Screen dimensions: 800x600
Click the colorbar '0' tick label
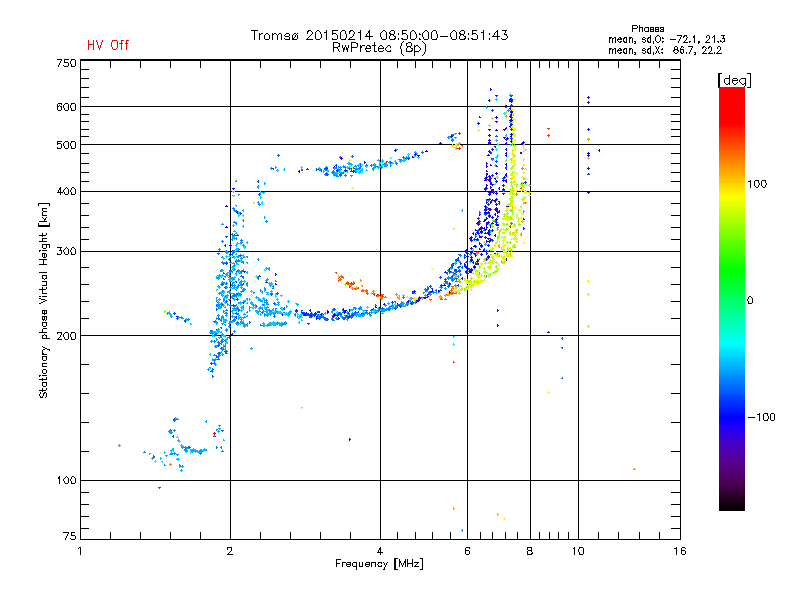click(750, 300)
